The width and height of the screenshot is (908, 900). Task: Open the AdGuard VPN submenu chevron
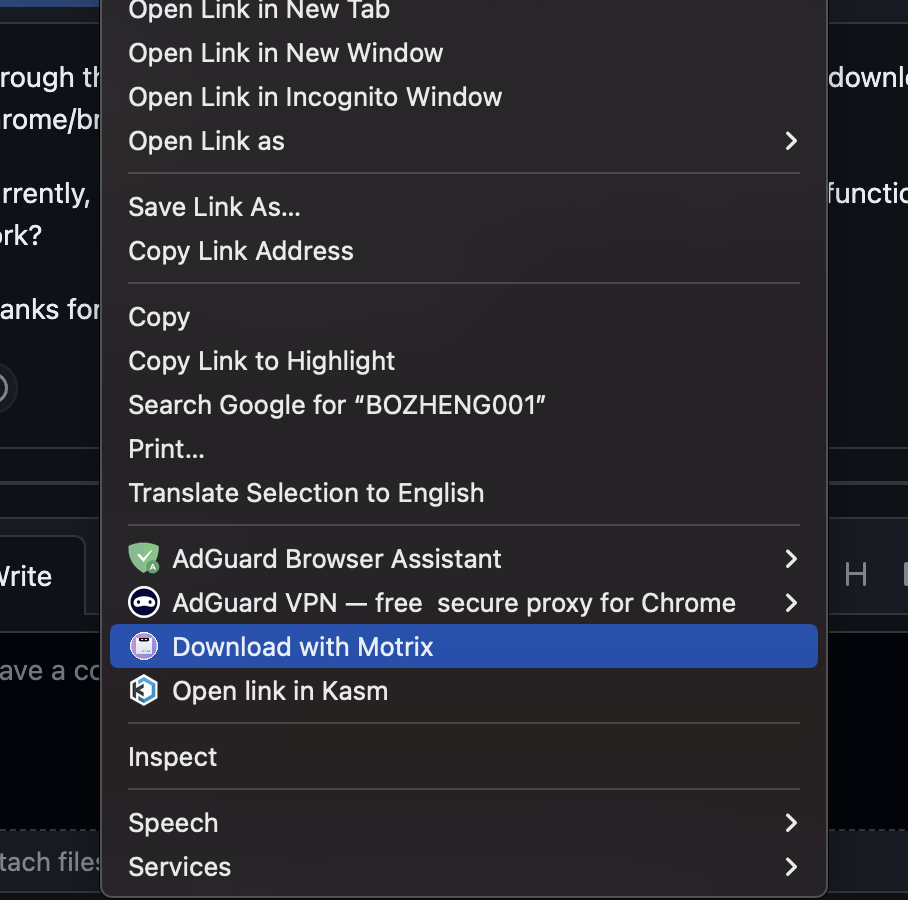[791, 602]
